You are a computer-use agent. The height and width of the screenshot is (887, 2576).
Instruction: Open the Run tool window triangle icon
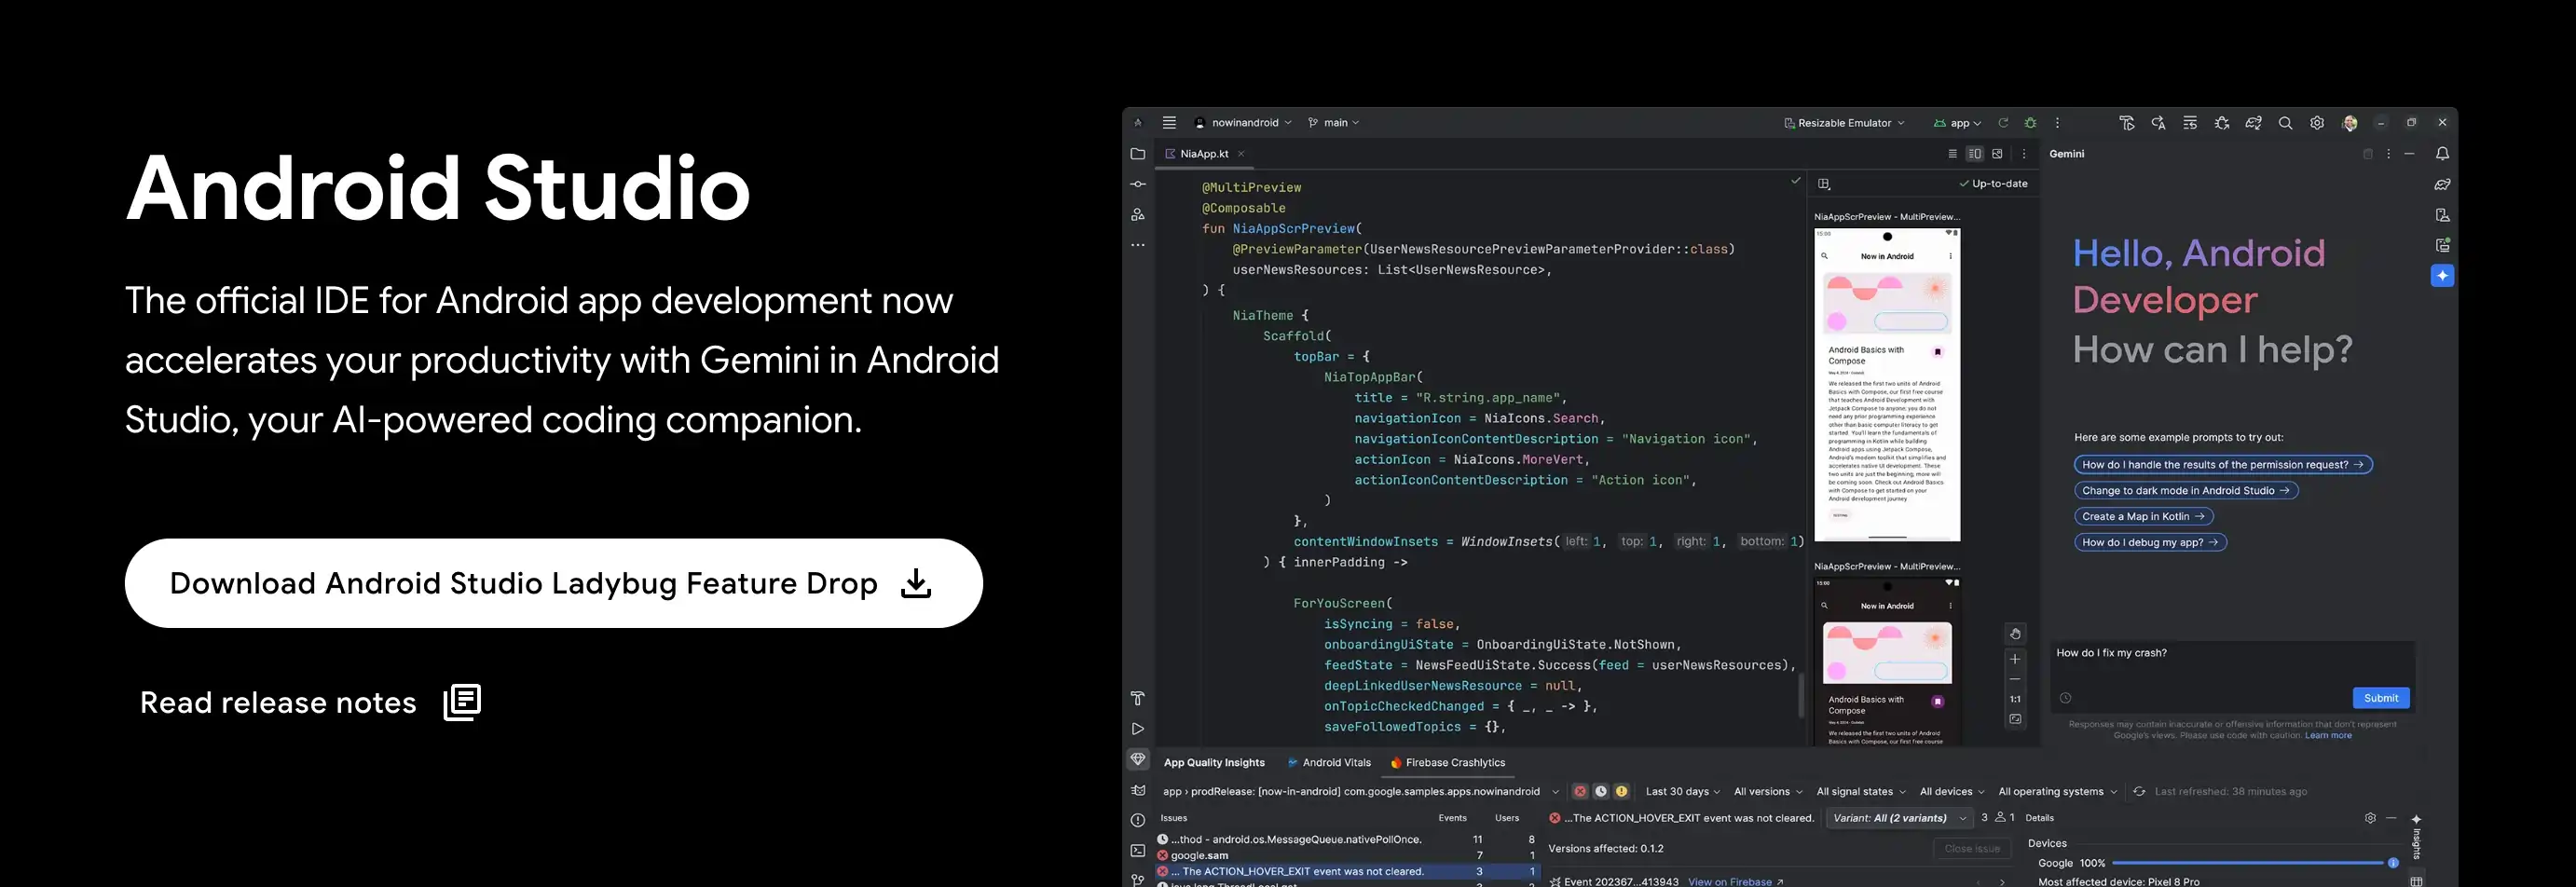(1138, 729)
